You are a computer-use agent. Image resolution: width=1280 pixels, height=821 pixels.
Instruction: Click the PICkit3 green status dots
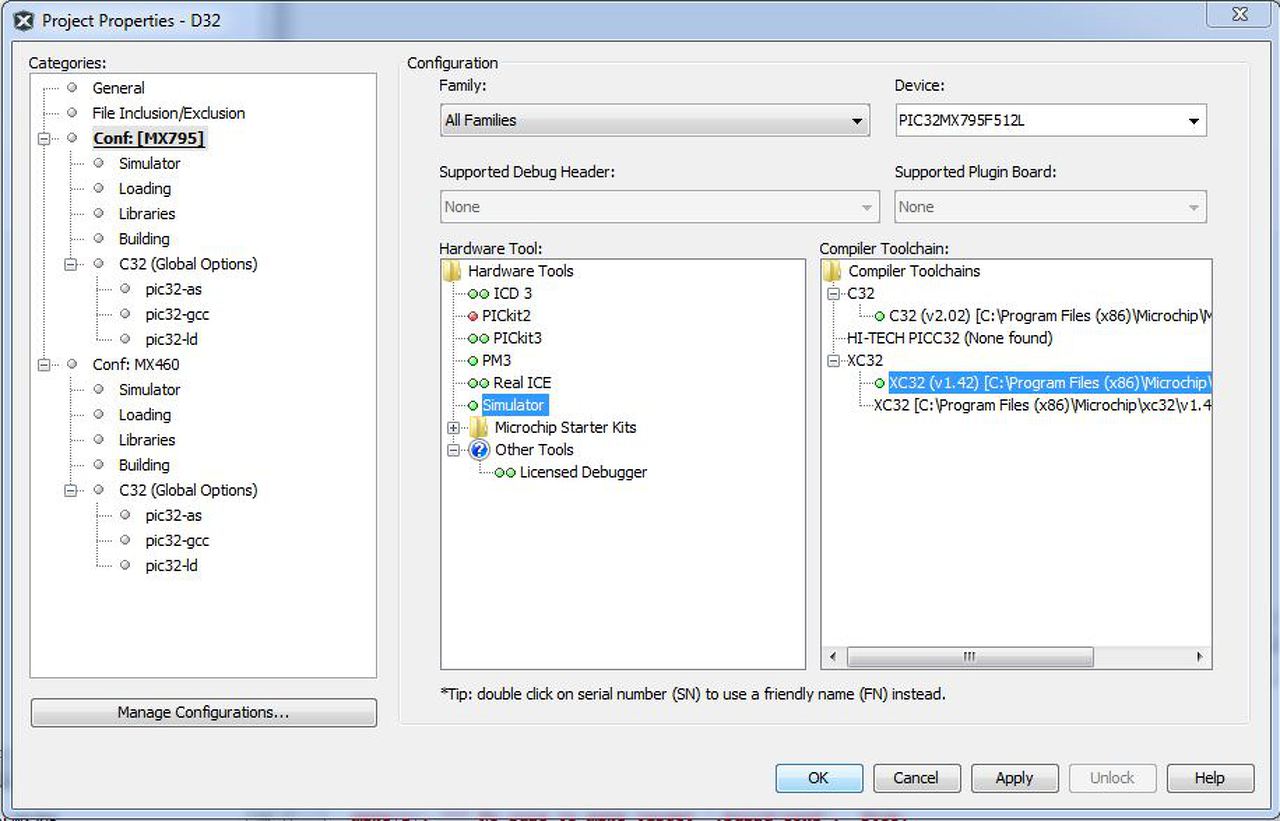tap(478, 339)
